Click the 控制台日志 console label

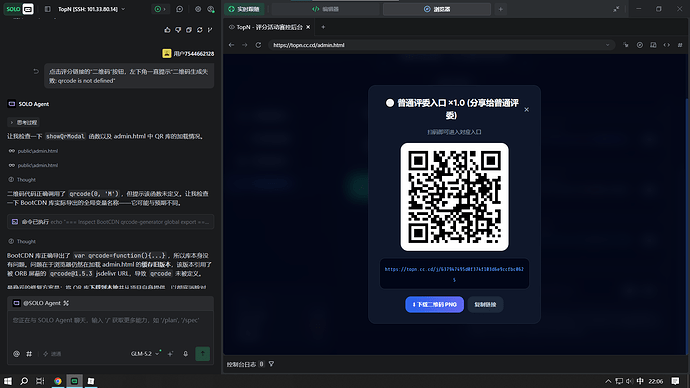(241, 364)
